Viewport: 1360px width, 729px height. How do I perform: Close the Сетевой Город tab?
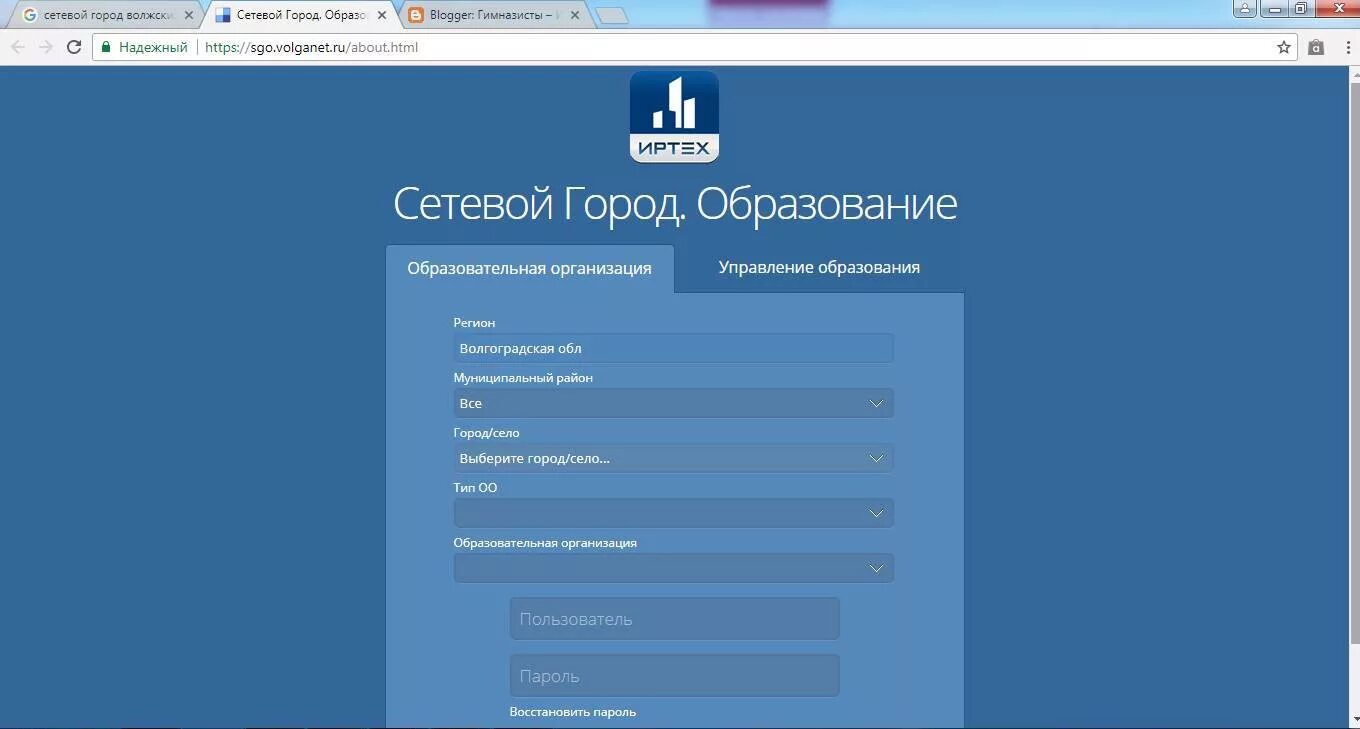(x=382, y=15)
